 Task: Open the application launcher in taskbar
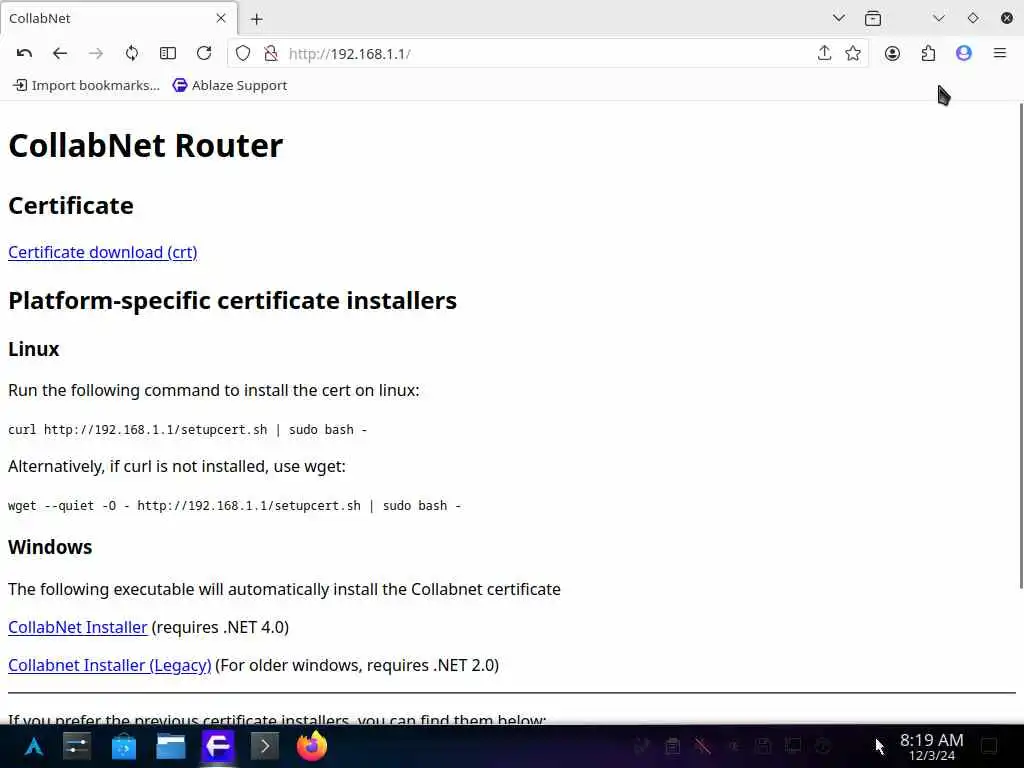coord(34,746)
